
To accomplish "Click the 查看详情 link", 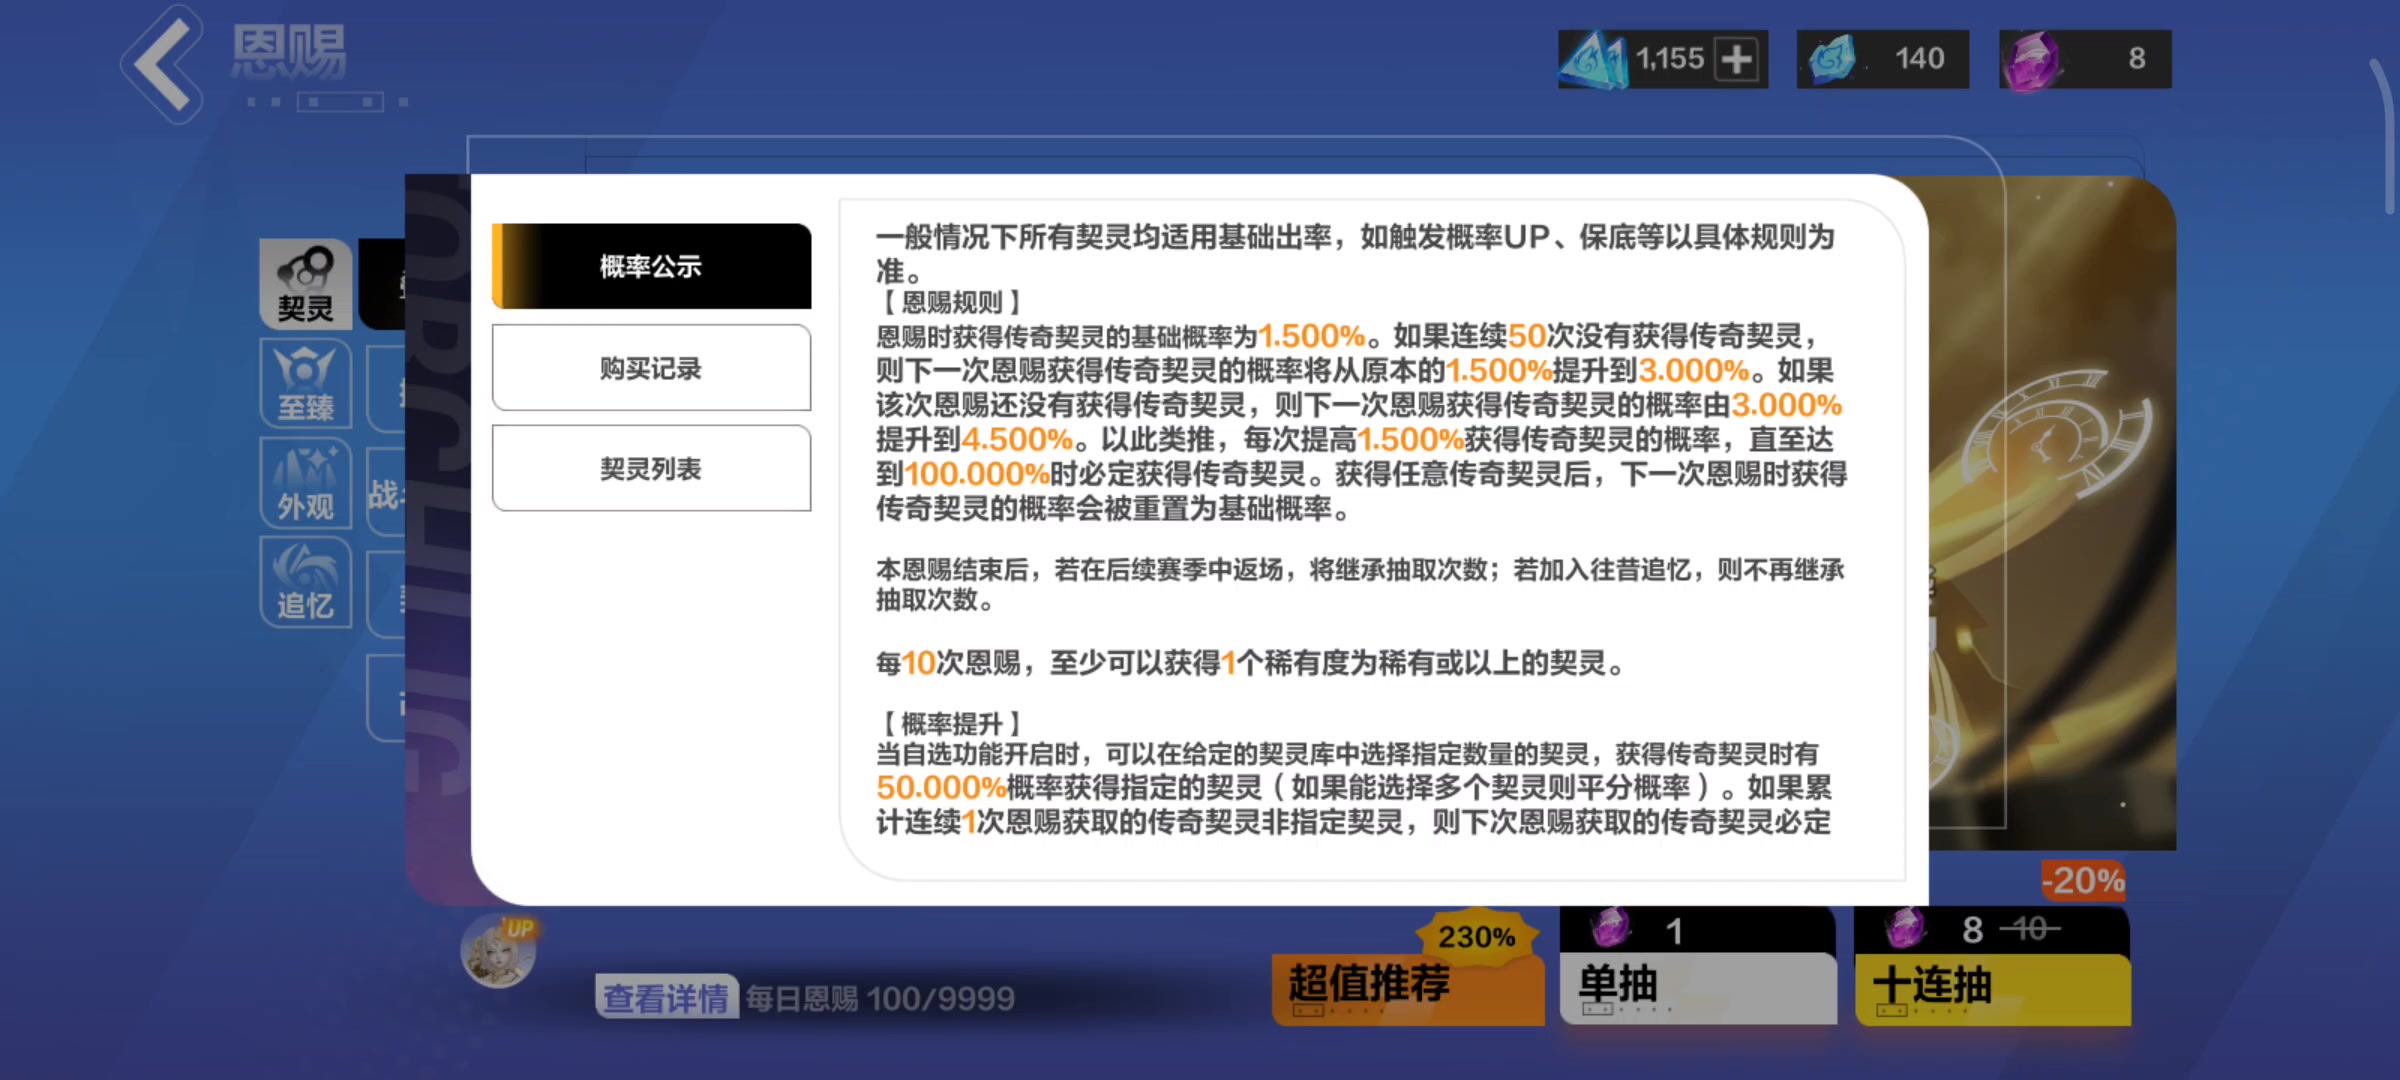I will click(666, 998).
